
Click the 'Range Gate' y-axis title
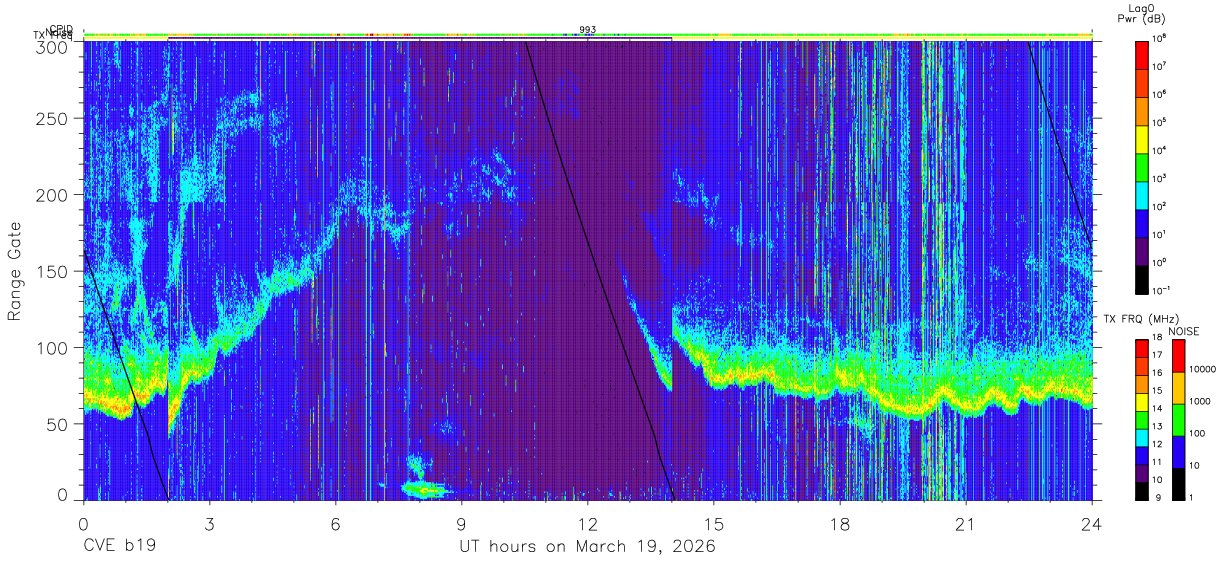16,271
